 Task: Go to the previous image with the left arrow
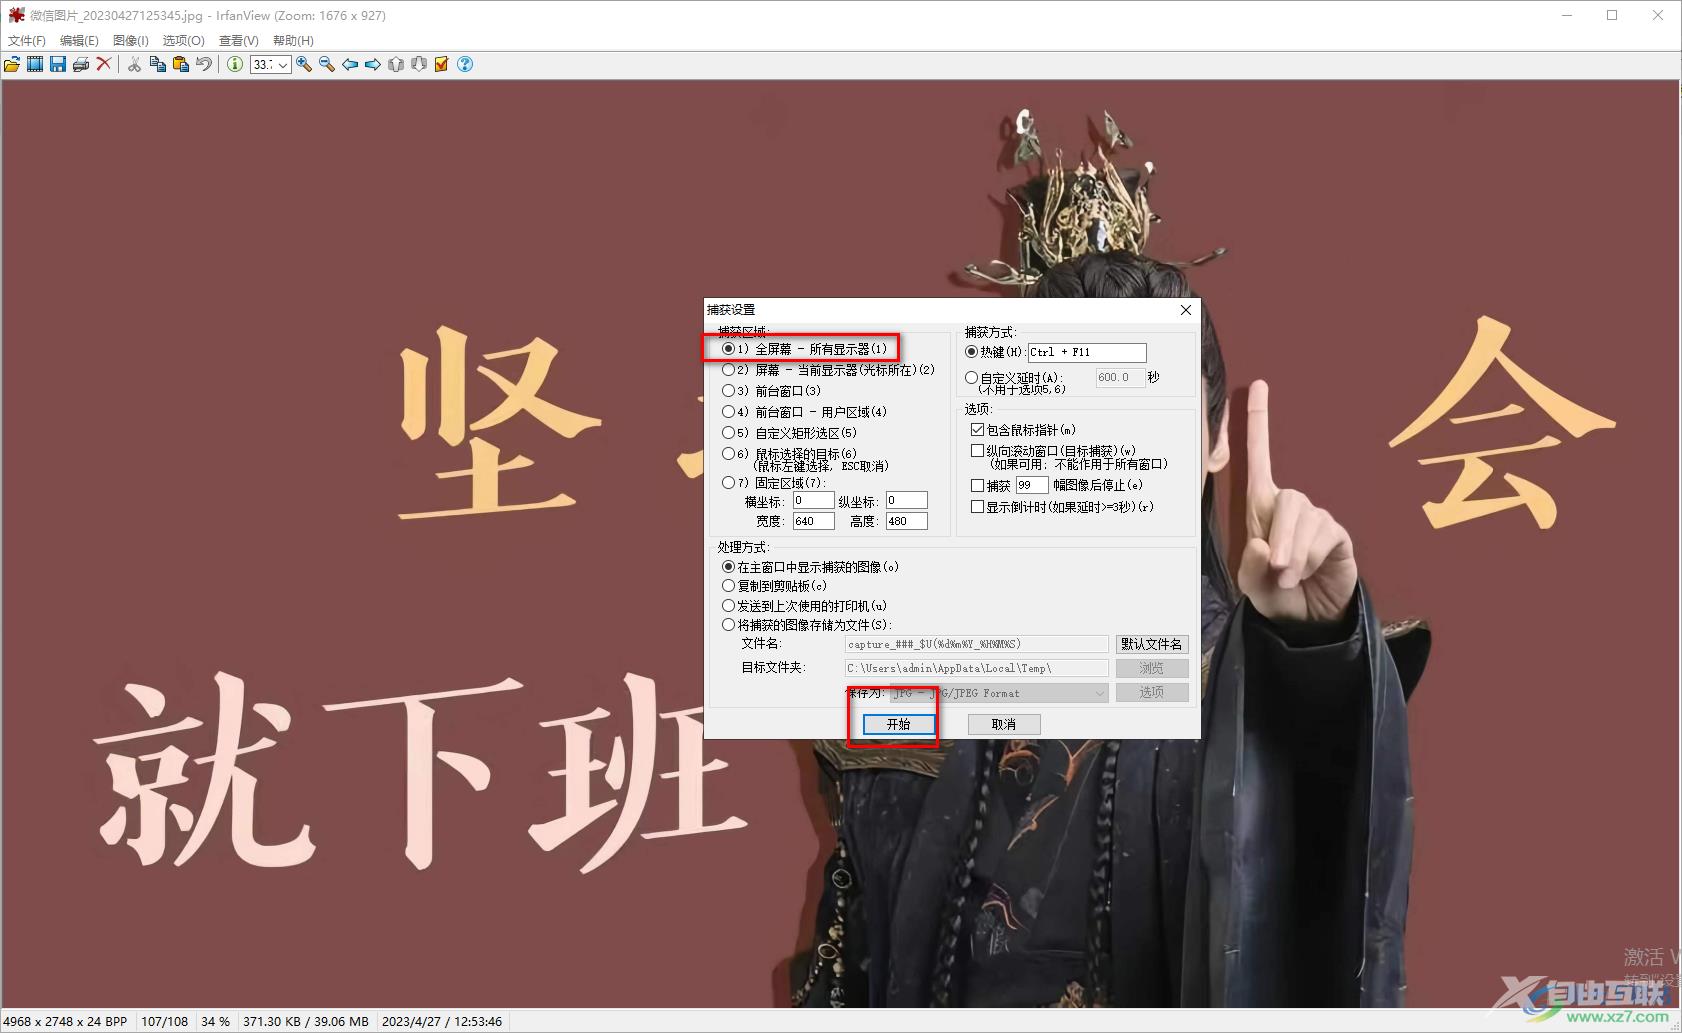point(350,64)
